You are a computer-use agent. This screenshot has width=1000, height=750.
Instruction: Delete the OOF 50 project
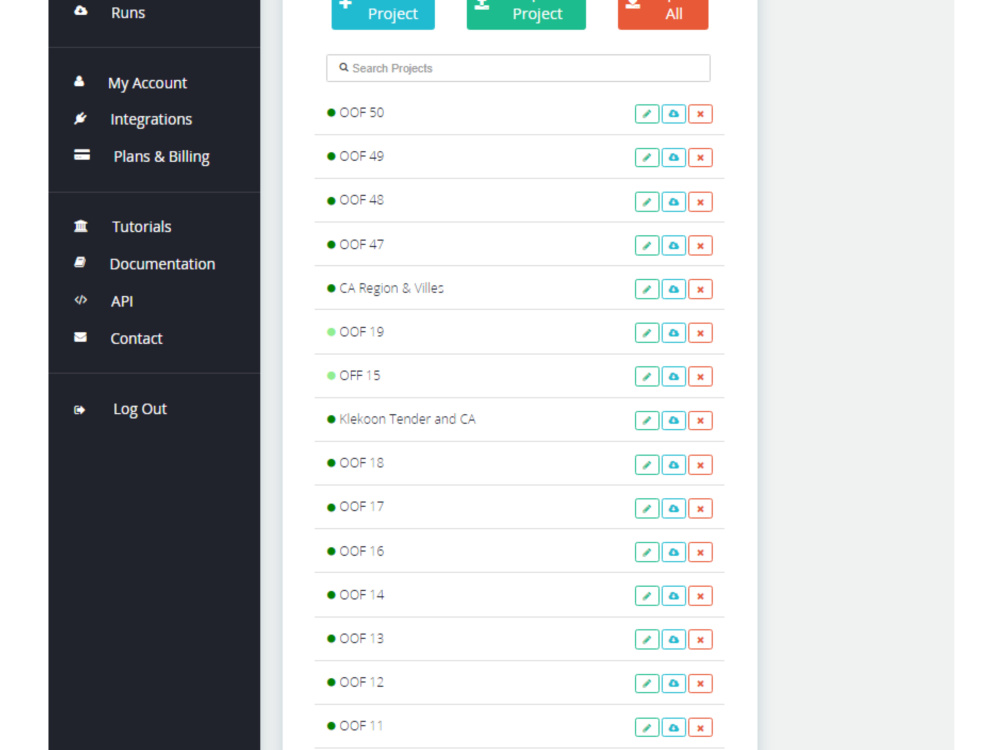click(700, 114)
